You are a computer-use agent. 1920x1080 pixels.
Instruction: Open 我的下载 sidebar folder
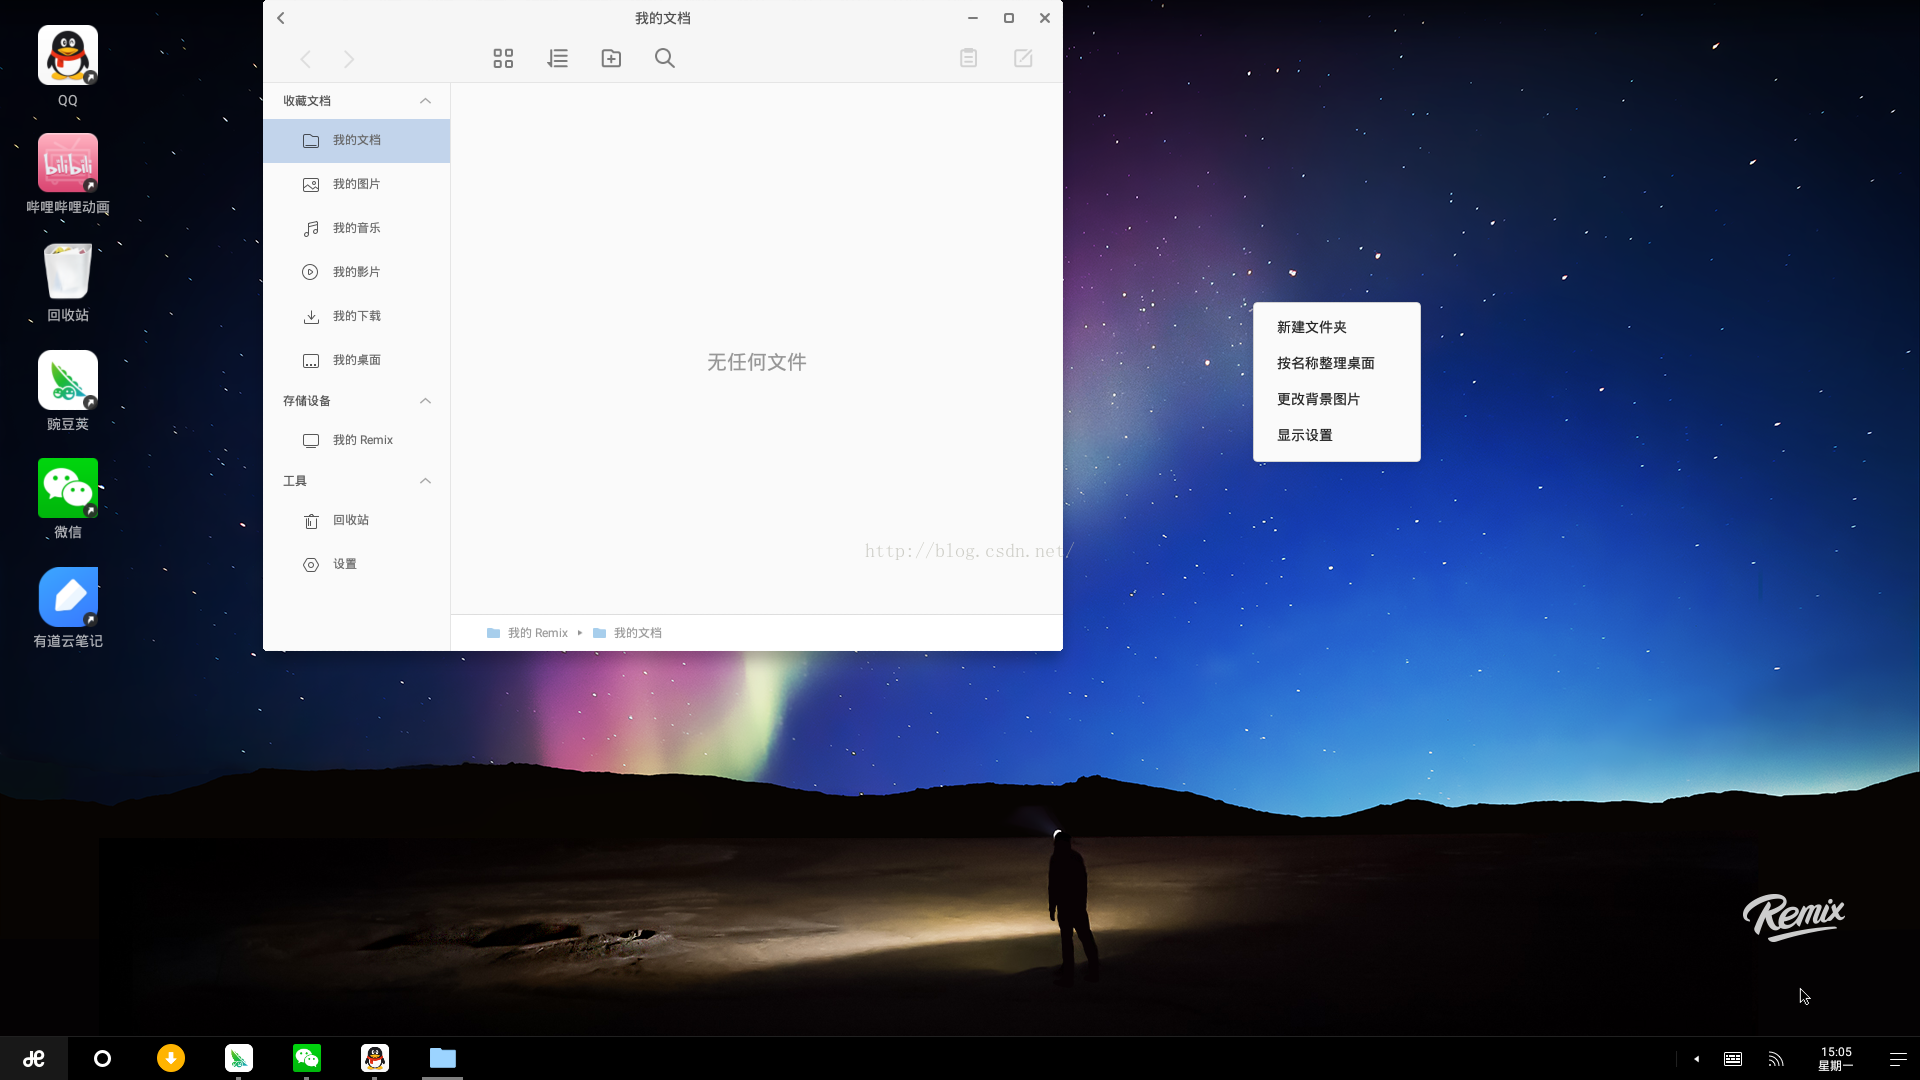click(x=356, y=316)
